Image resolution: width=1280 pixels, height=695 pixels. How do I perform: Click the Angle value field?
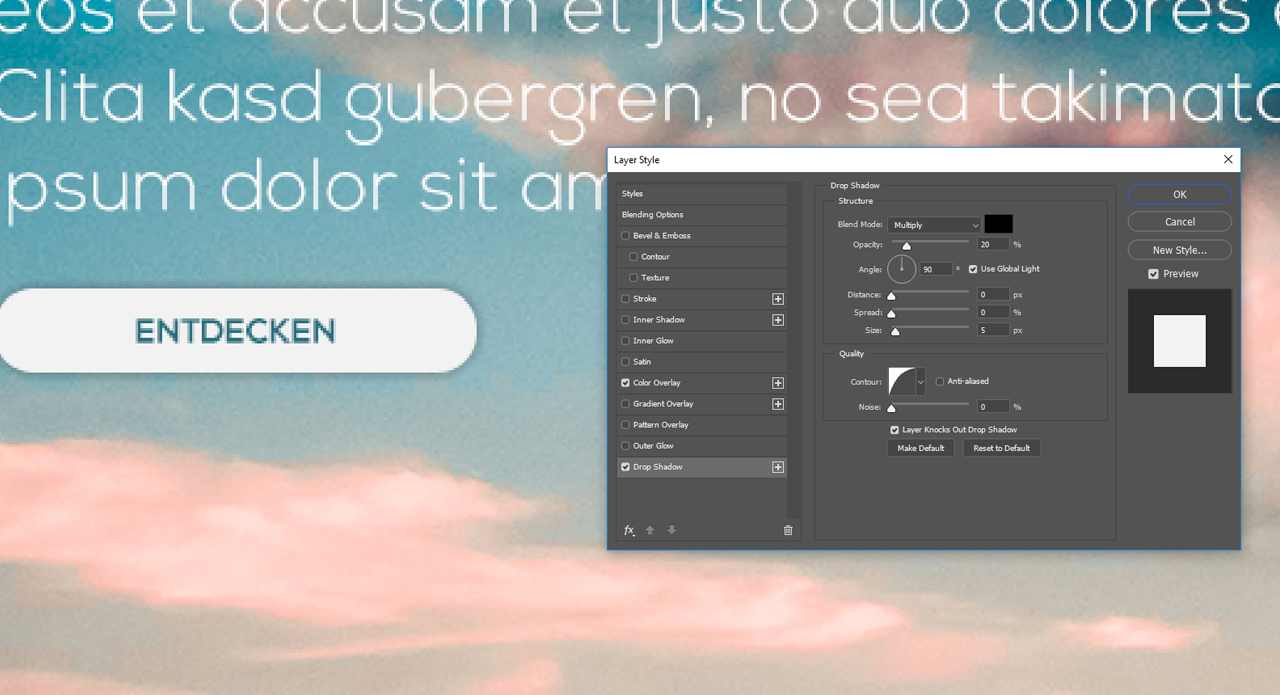pyautogui.click(x=936, y=270)
